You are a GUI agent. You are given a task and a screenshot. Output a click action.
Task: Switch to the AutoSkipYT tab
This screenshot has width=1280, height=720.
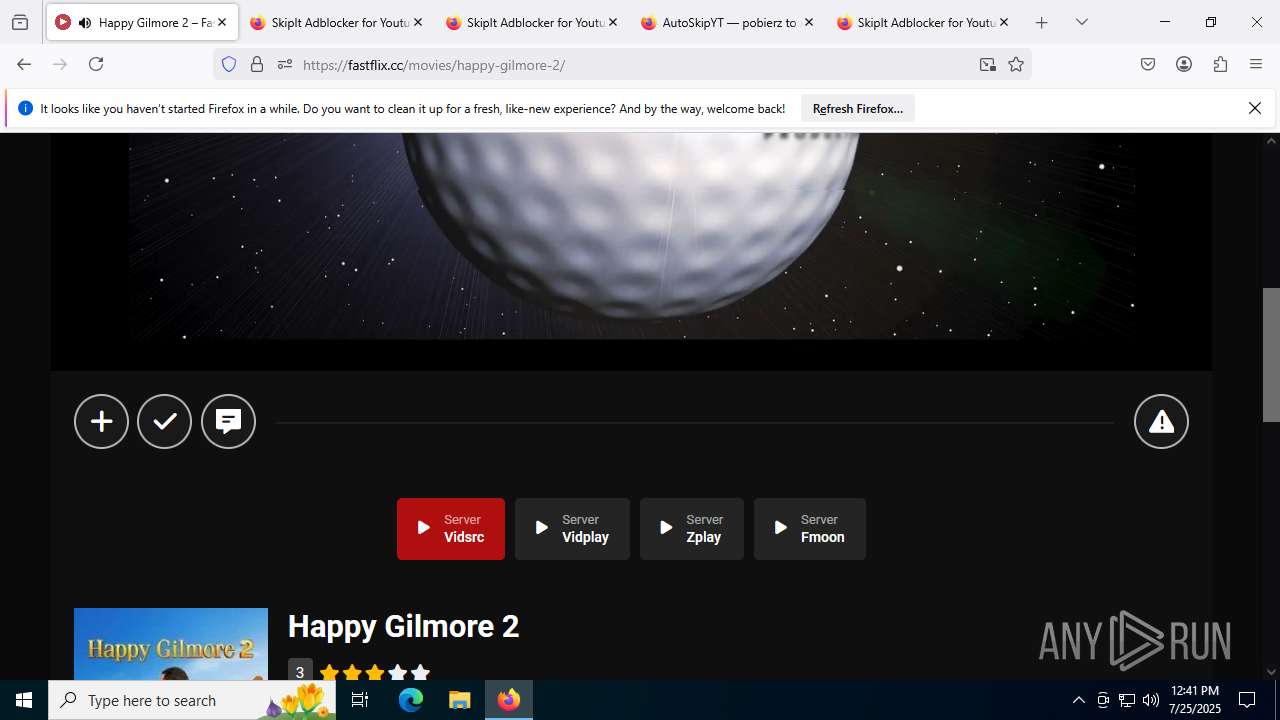727,22
